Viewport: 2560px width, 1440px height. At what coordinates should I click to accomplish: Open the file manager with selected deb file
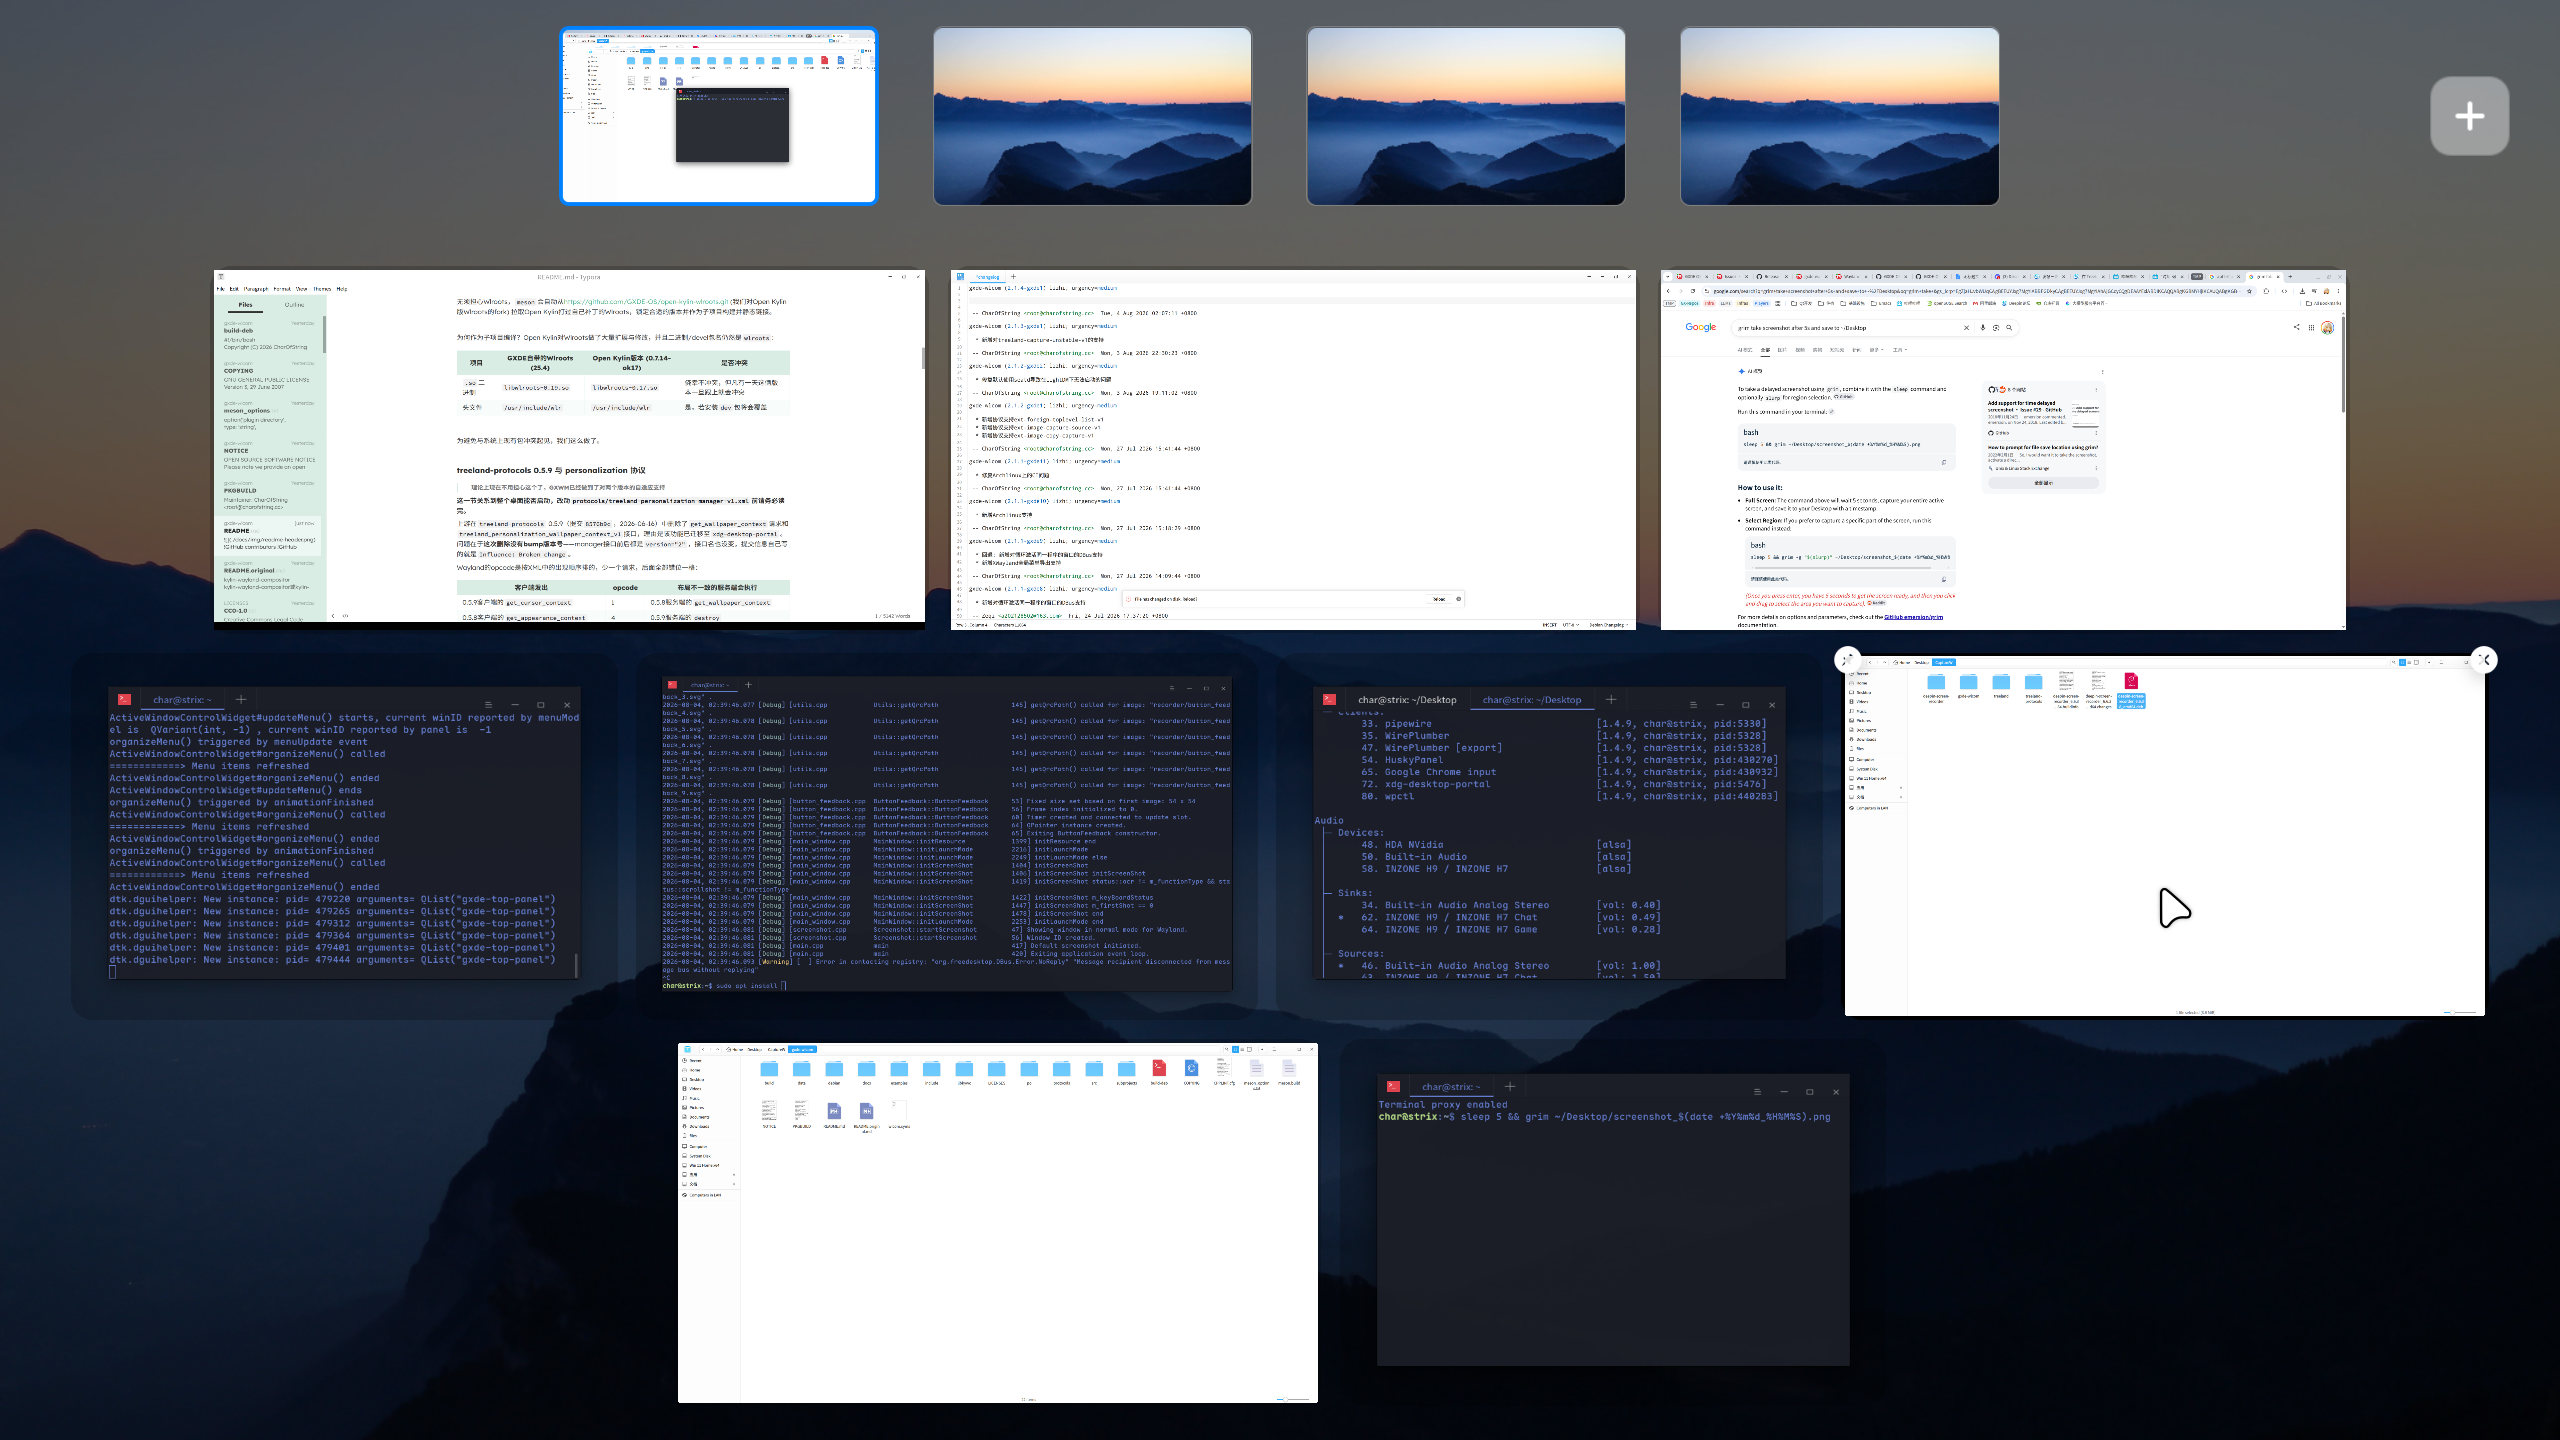point(2165,836)
